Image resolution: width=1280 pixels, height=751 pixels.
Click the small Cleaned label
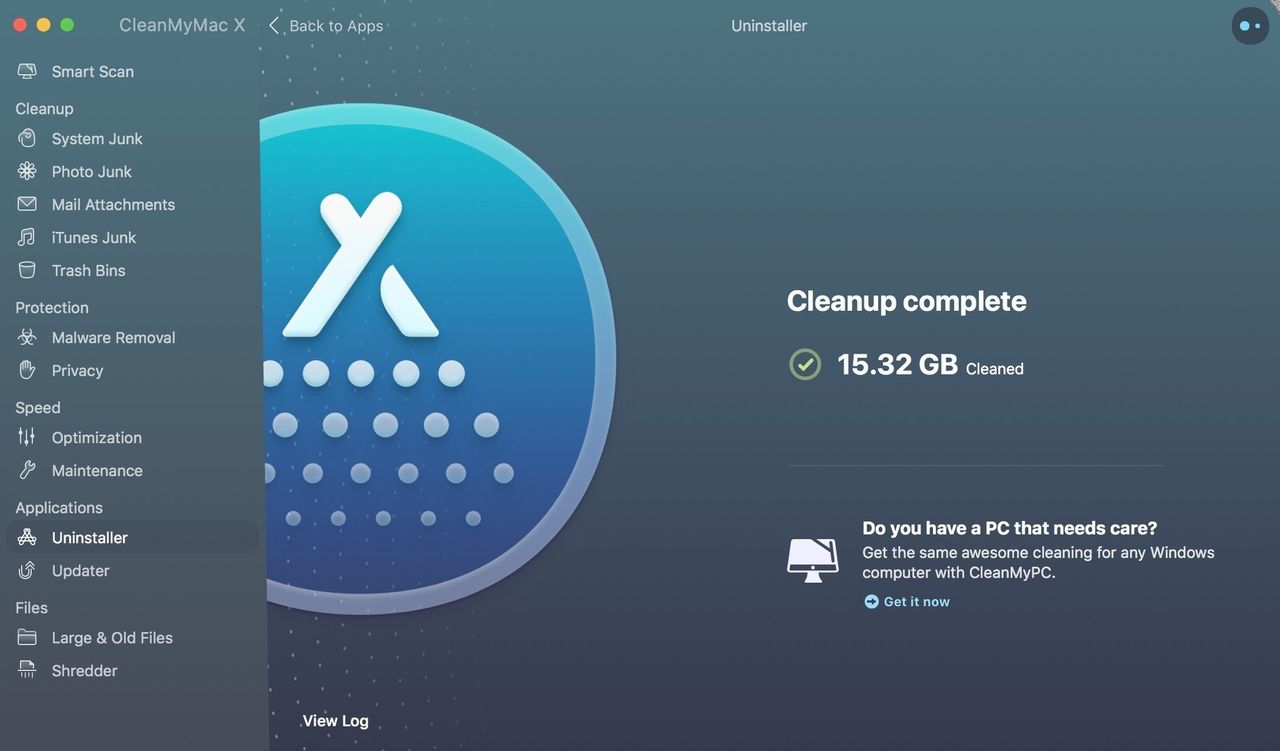(x=995, y=368)
